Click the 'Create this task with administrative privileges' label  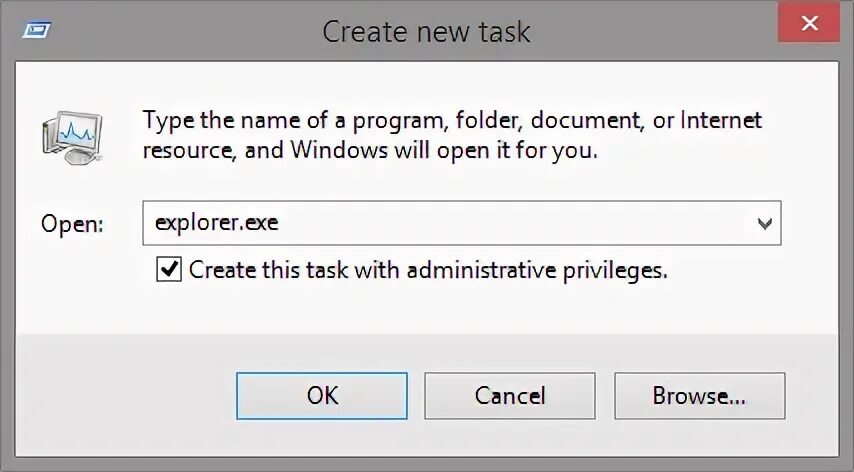tap(427, 270)
